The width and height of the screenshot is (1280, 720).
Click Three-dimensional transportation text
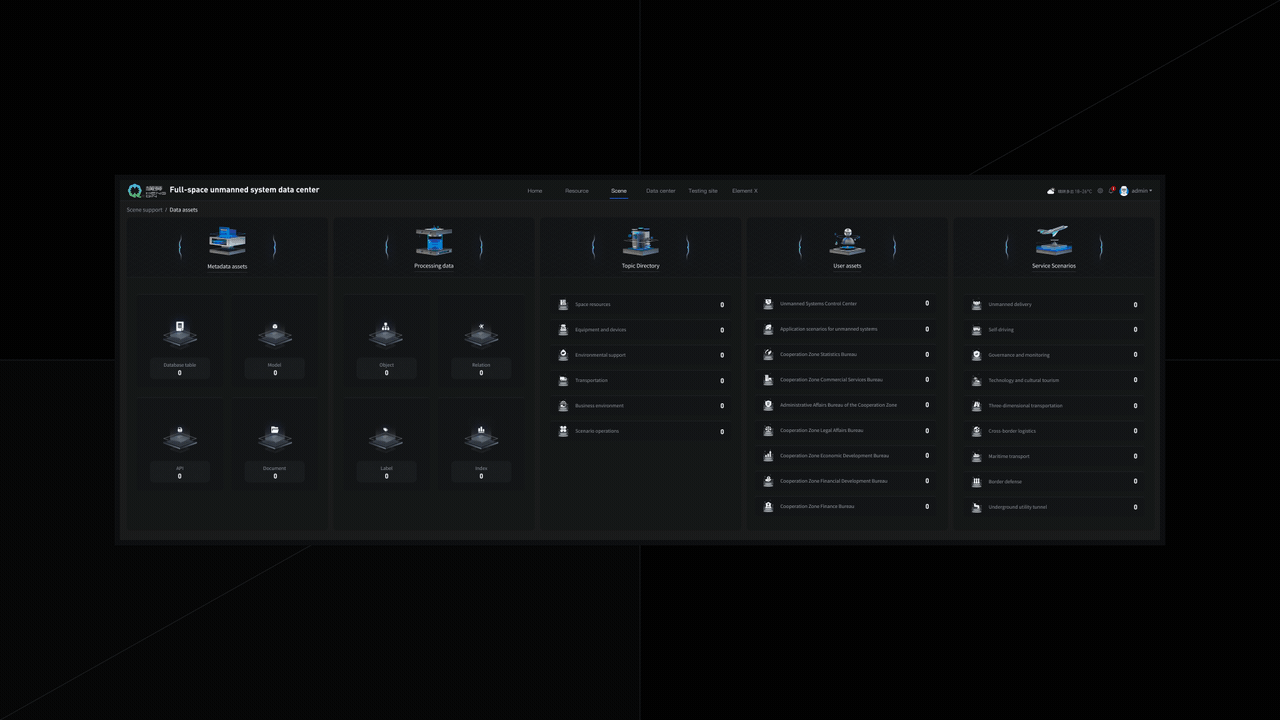[1026, 406]
